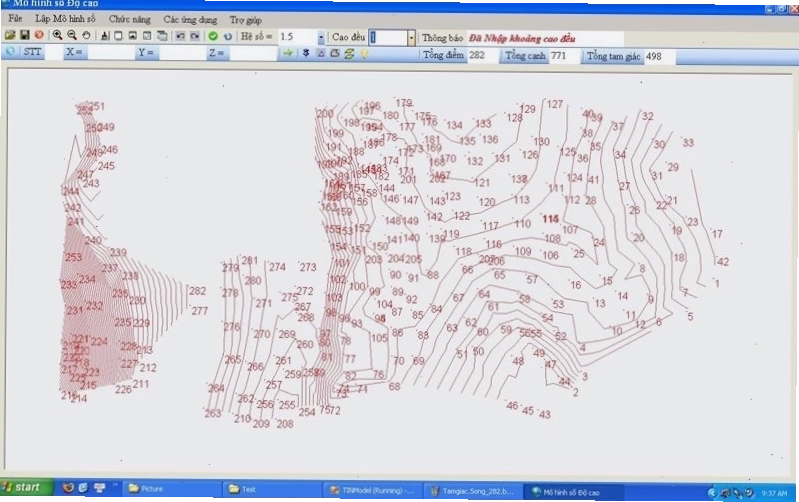Click the triangle (TIN) icon in second toolbar
The height and width of the screenshot is (502, 799).
pyautogui.click(x=321, y=53)
